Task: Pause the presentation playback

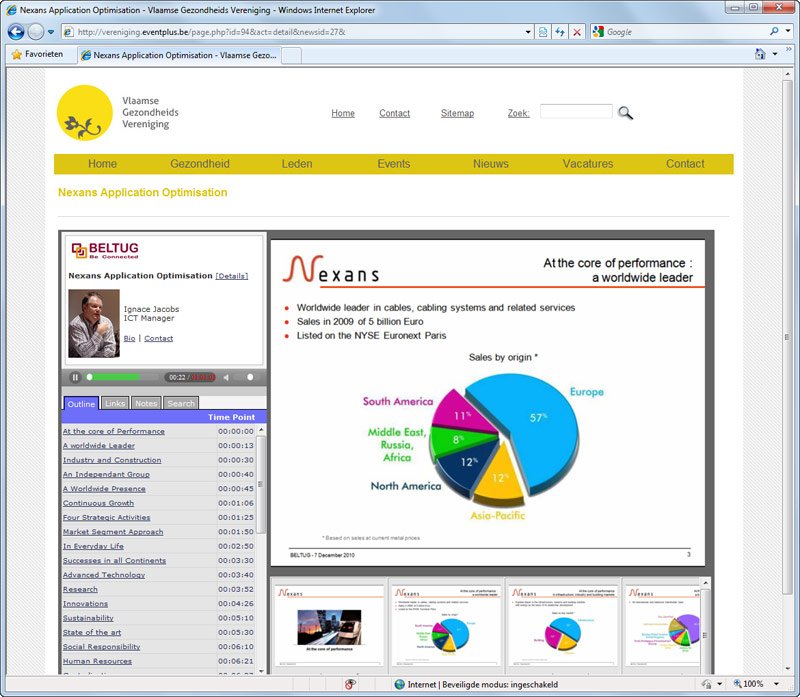Action: point(75,377)
